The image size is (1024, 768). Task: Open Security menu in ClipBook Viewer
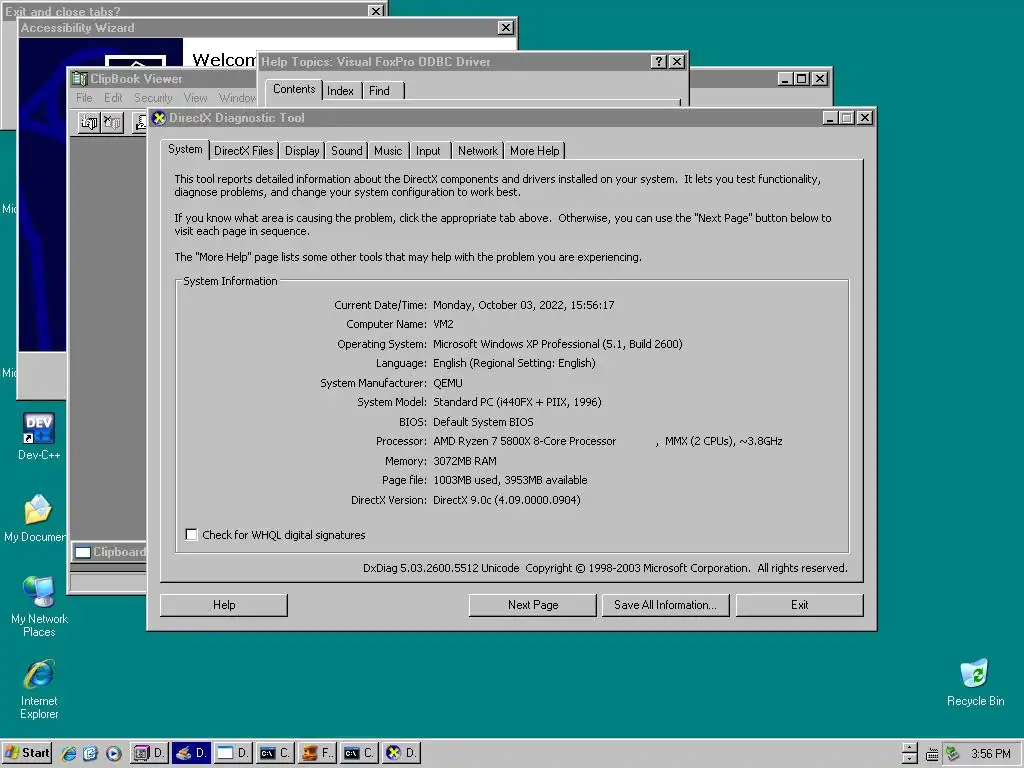tap(153, 98)
